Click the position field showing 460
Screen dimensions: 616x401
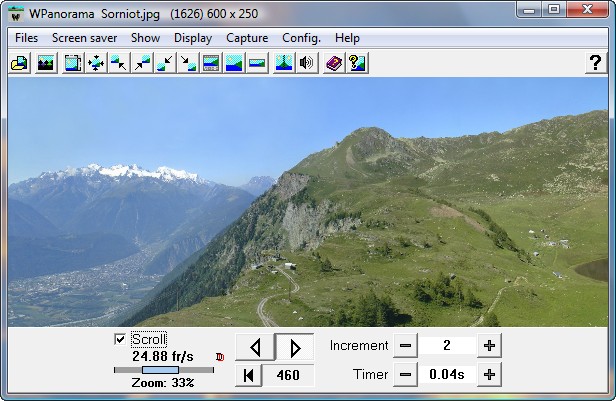click(288, 375)
